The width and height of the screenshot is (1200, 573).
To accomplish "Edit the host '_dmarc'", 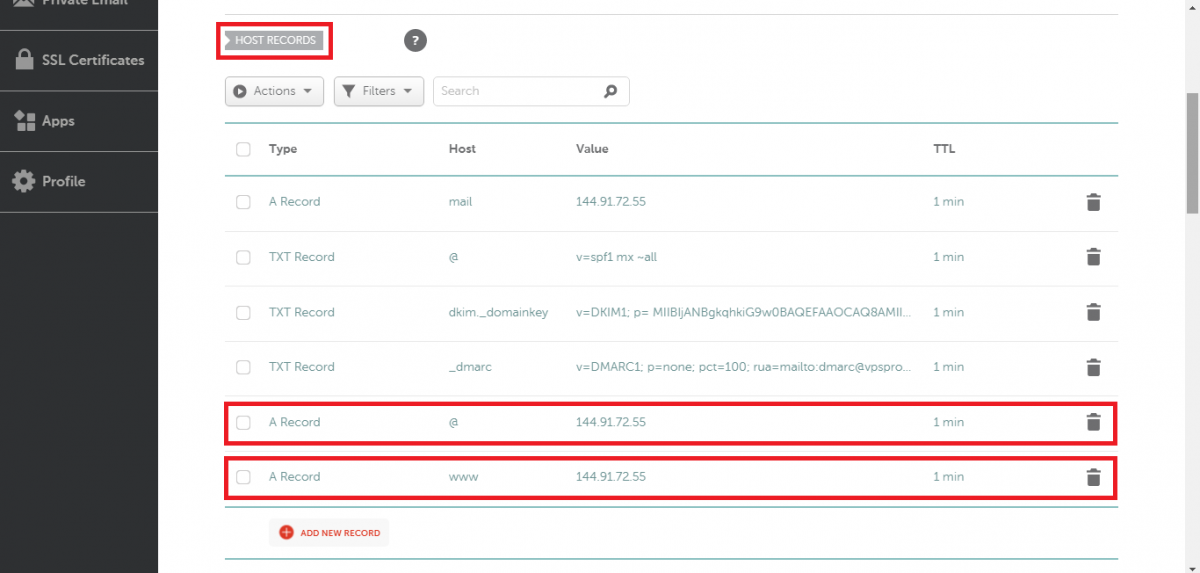I will coord(470,367).
